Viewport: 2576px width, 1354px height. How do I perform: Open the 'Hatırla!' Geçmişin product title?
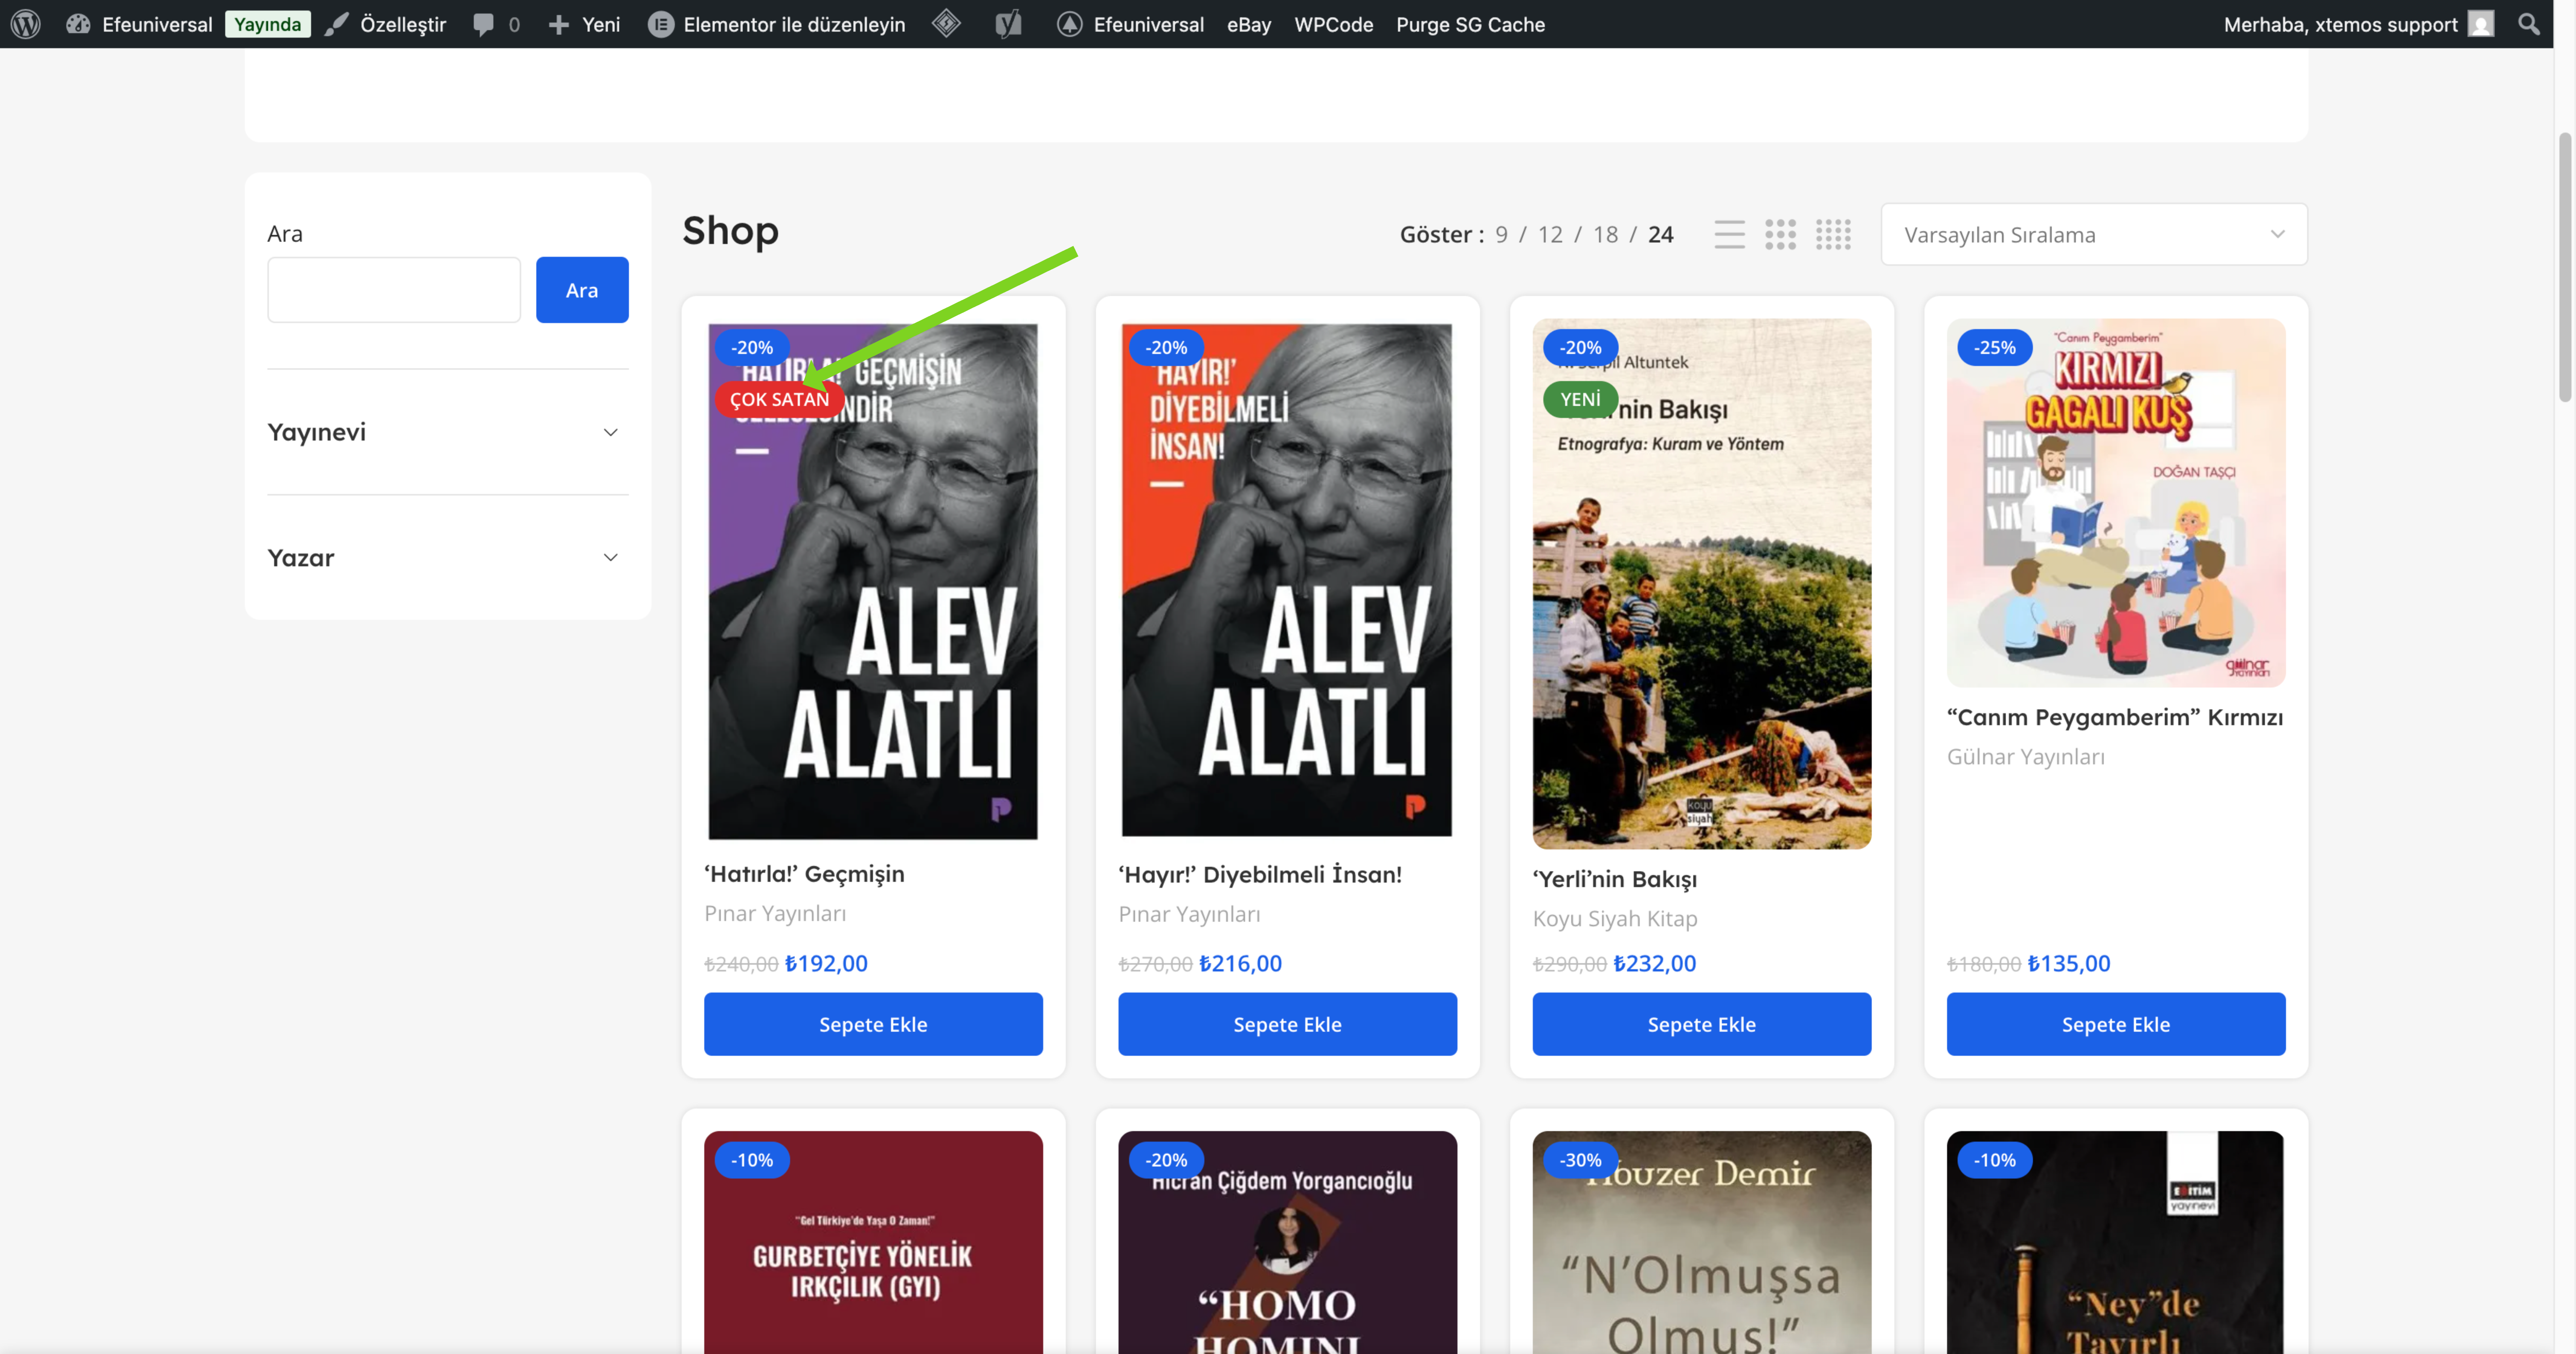[804, 873]
